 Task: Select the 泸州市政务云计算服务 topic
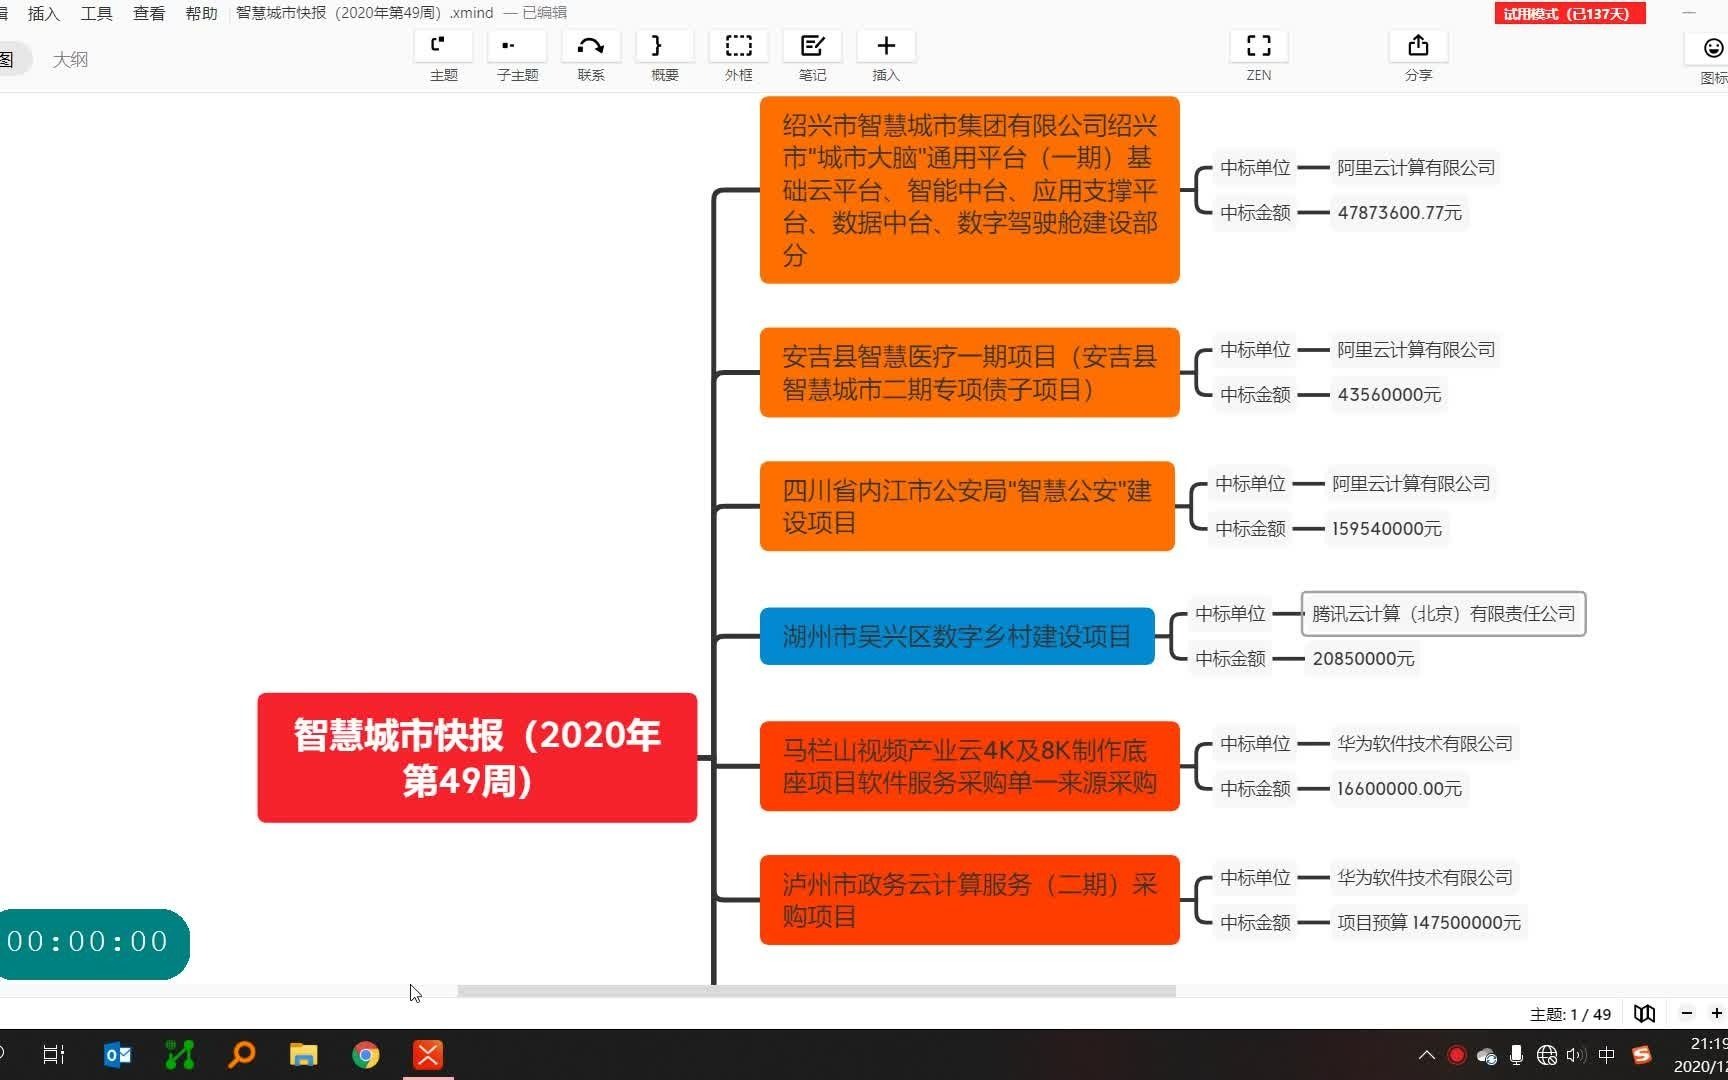(969, 900)
